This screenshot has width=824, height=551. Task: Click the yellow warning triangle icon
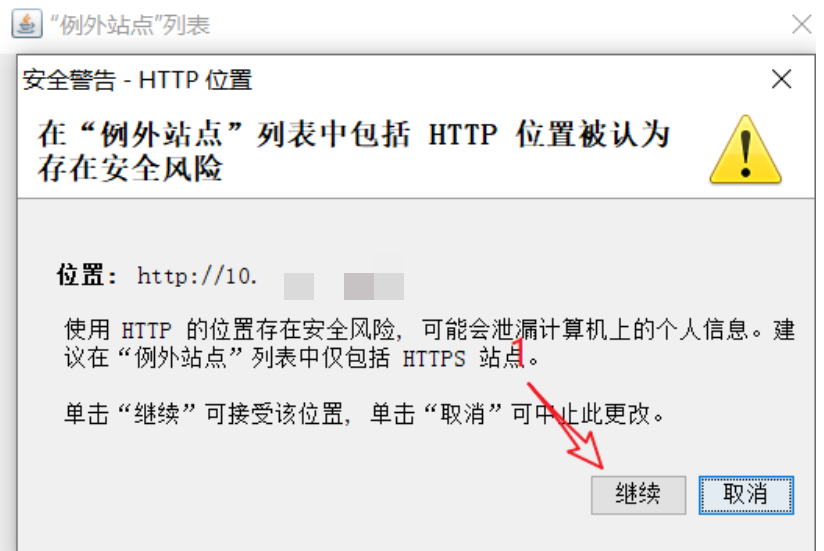click(x=745, y=150)
